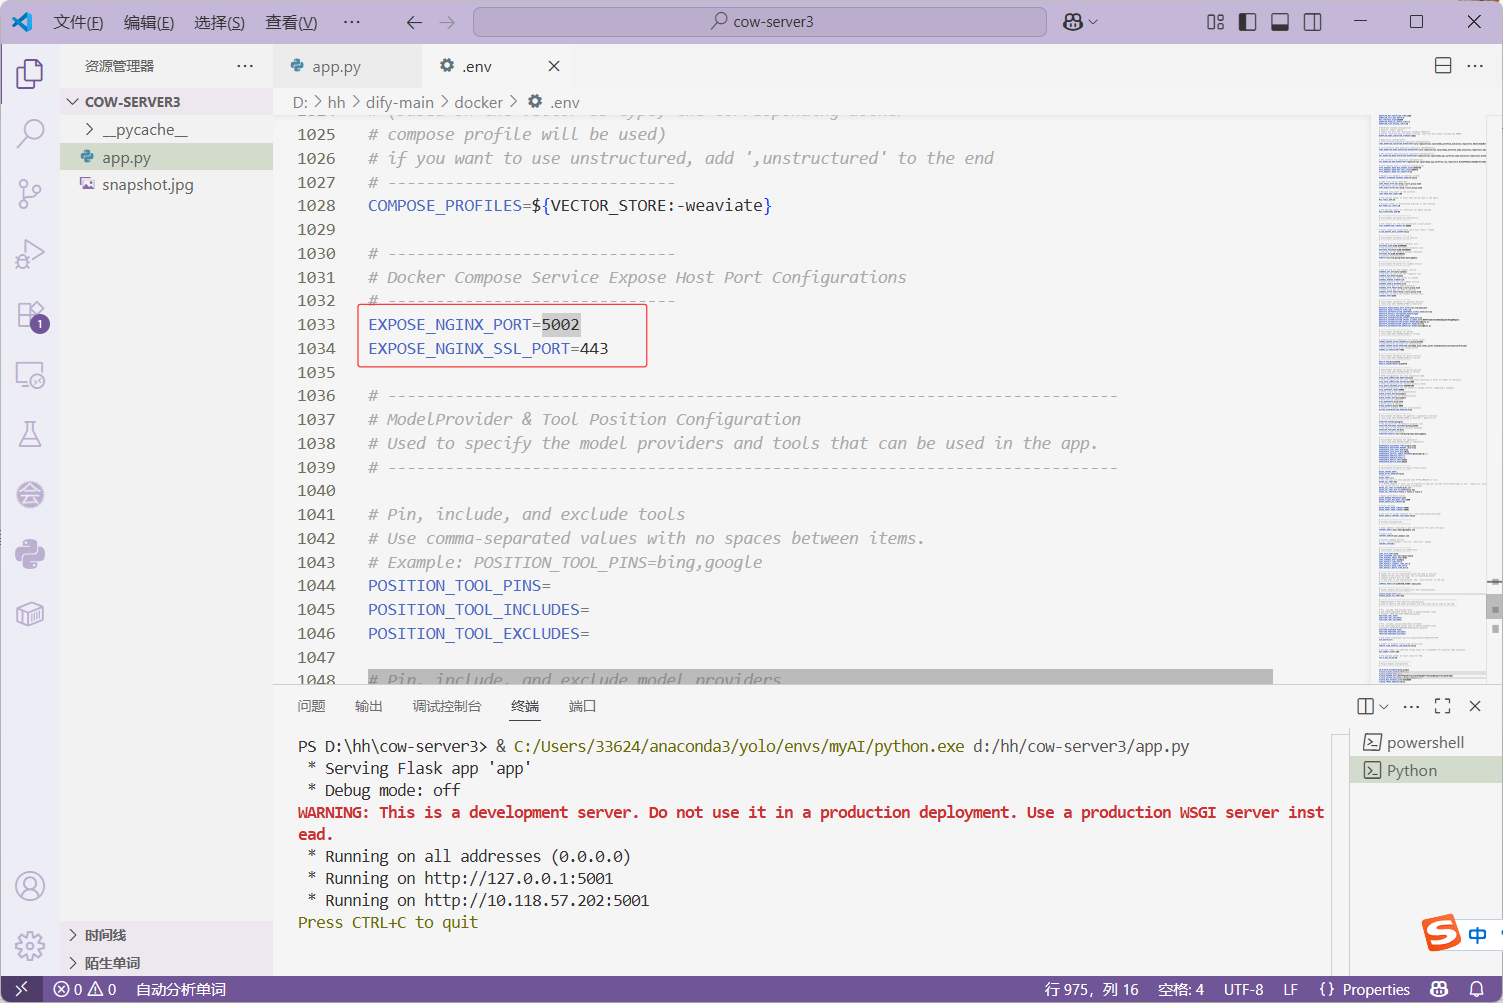Image resolution: width=1503 pixels, height=1003 pixels.
Task: Change file encoding UTF-8
Action: click(x=1243, y=989)
